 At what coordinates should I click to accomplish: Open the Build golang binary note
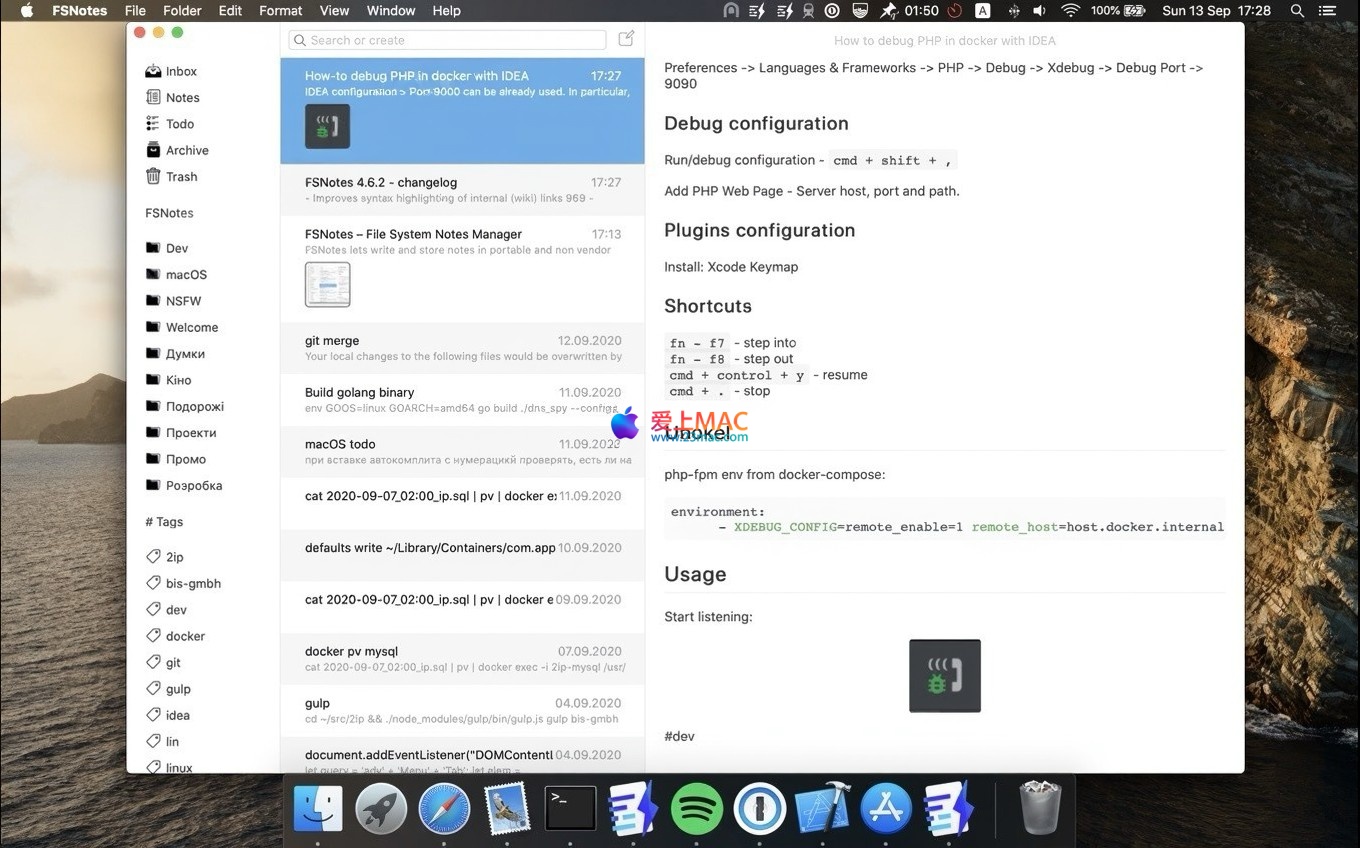(462, 400)
